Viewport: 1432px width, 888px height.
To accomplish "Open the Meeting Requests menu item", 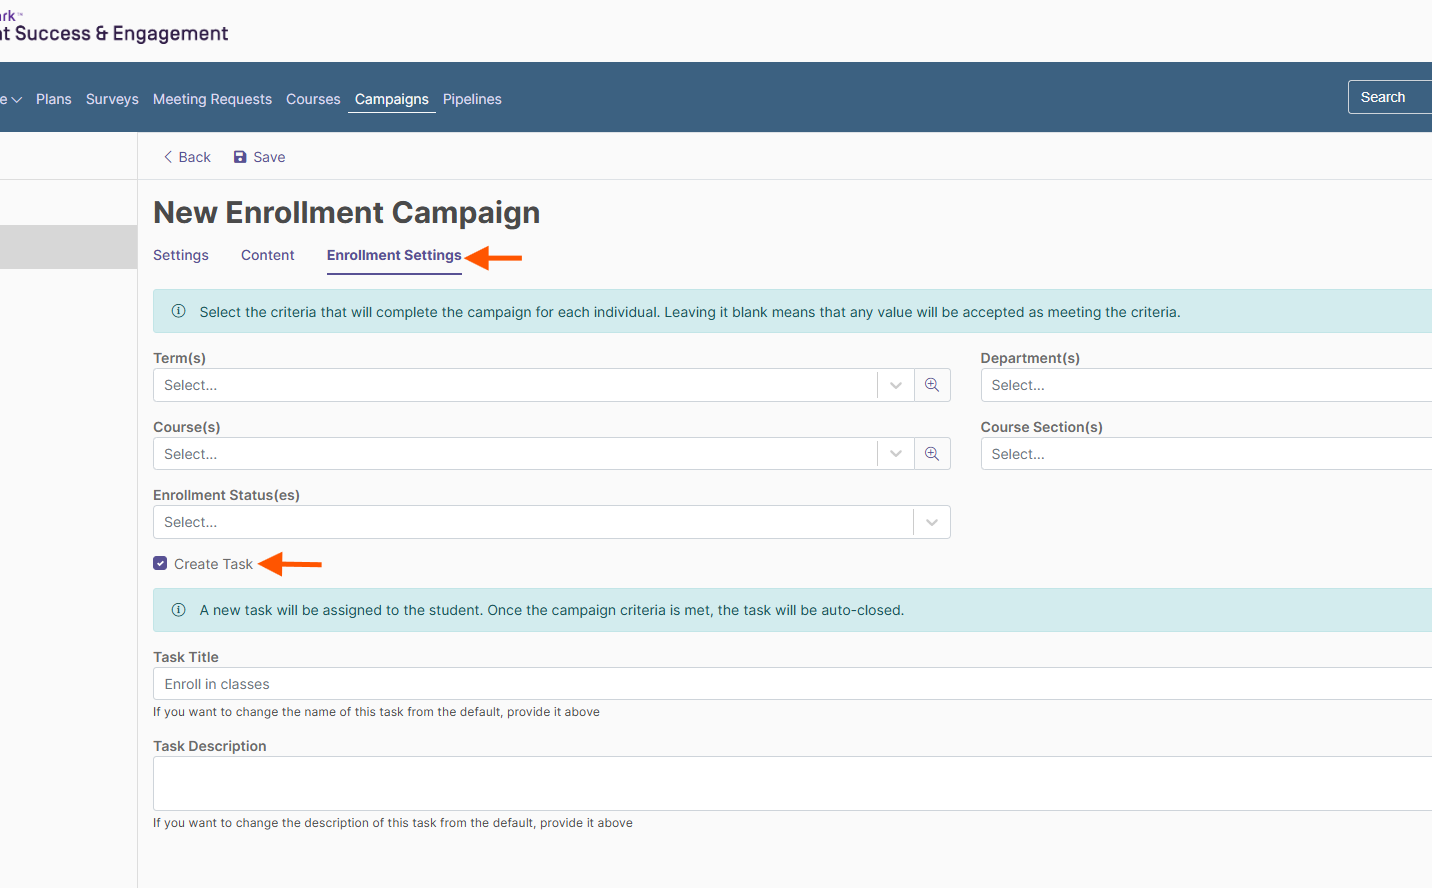I will [x=212, y=99].
